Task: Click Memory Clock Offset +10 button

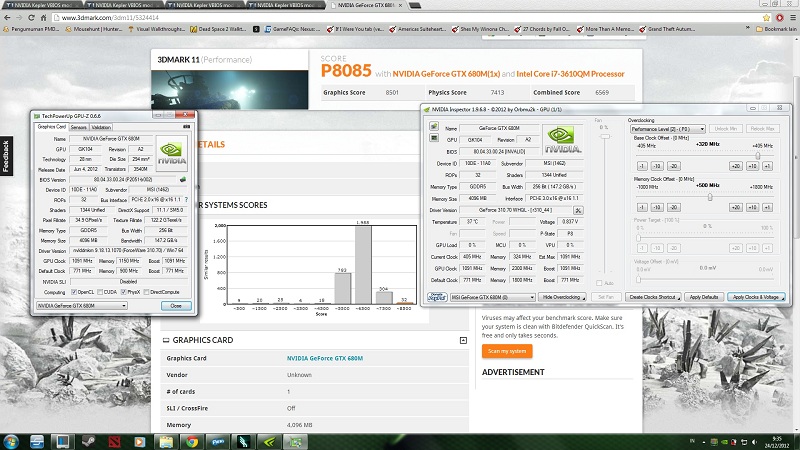Action: click(x=752, y=208)
